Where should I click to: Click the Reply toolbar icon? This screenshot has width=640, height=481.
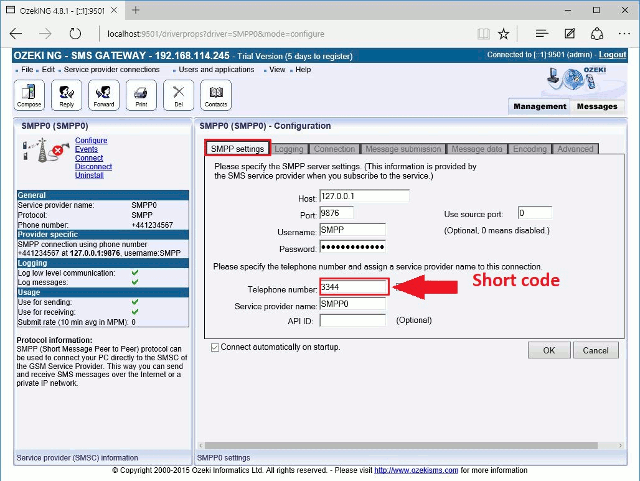tap(66, 95)
